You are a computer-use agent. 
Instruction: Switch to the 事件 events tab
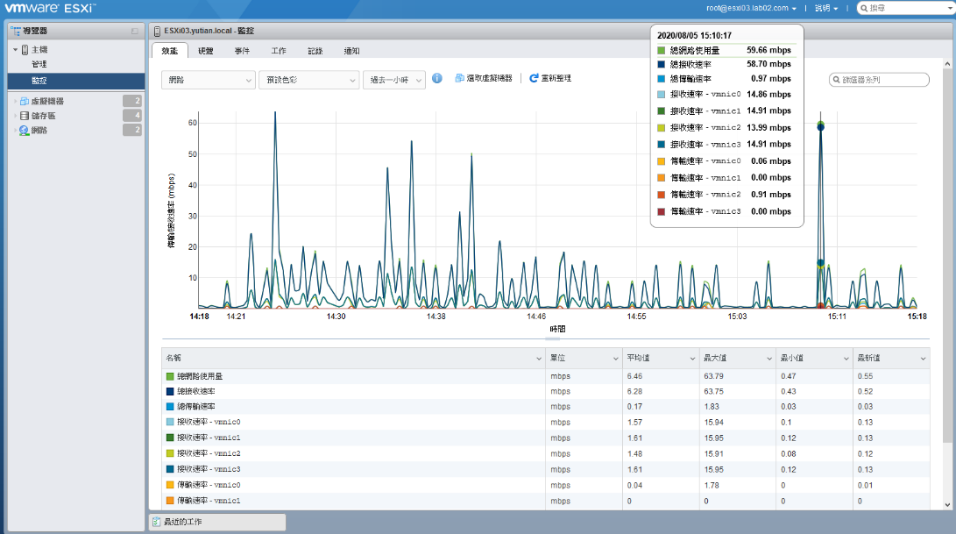click(242, 51)
